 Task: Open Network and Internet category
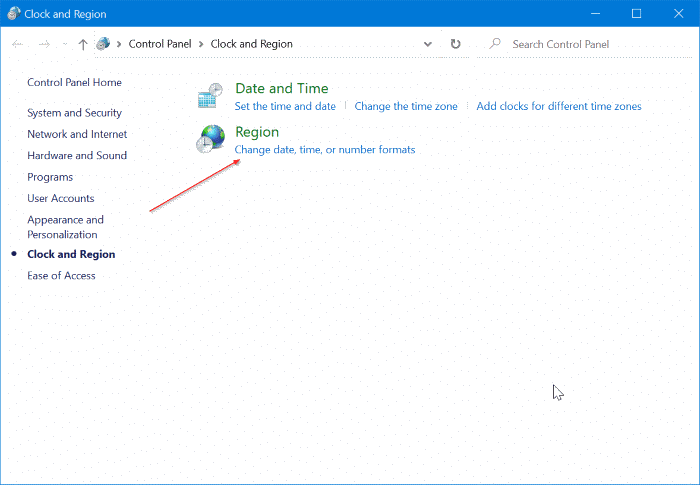click(77, 134)
